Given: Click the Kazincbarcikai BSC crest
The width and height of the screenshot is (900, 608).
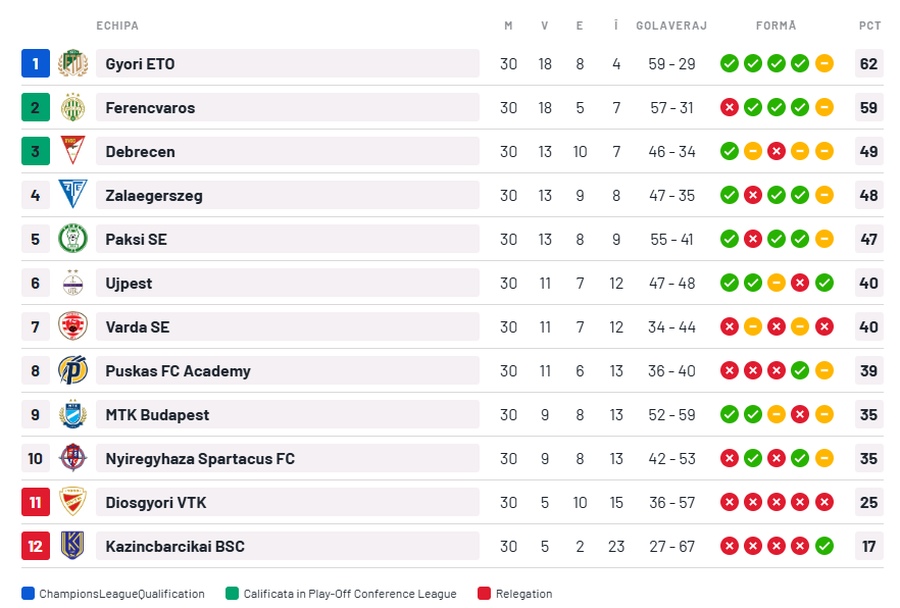Looking at the screenshot, I should click(x=72, y=546).
